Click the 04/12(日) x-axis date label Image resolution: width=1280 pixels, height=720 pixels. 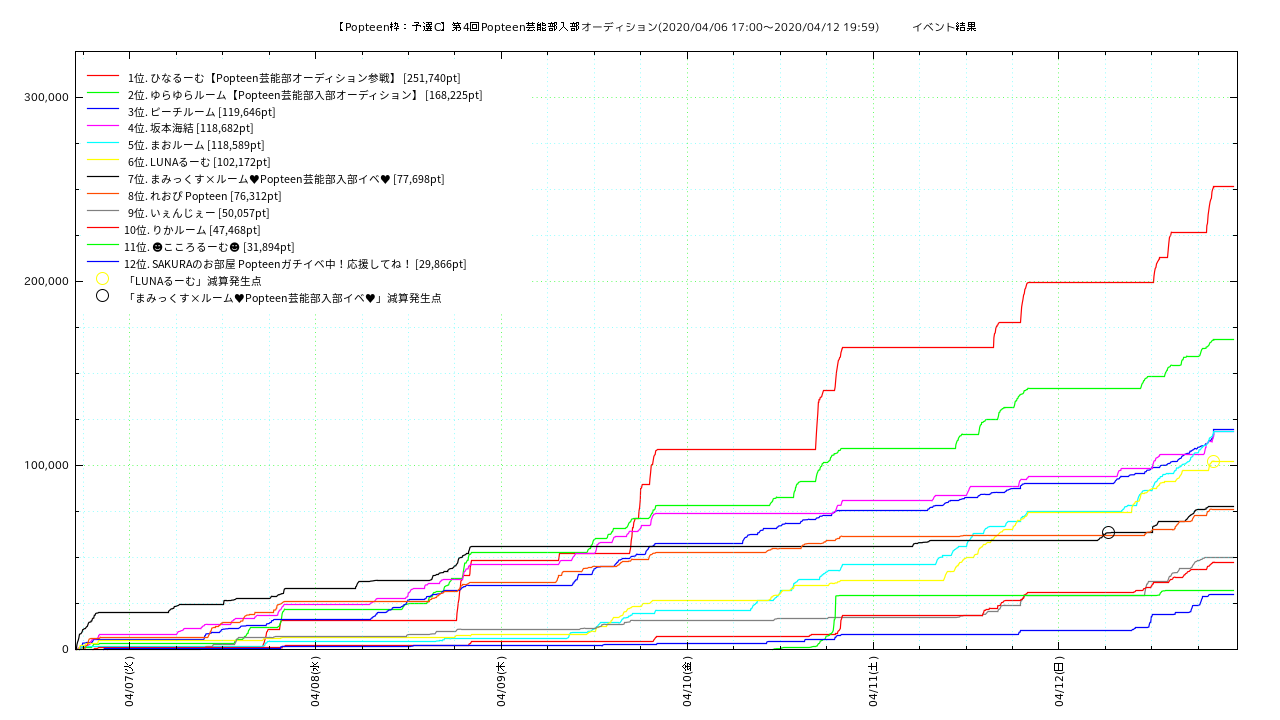tap(1060, 682)
